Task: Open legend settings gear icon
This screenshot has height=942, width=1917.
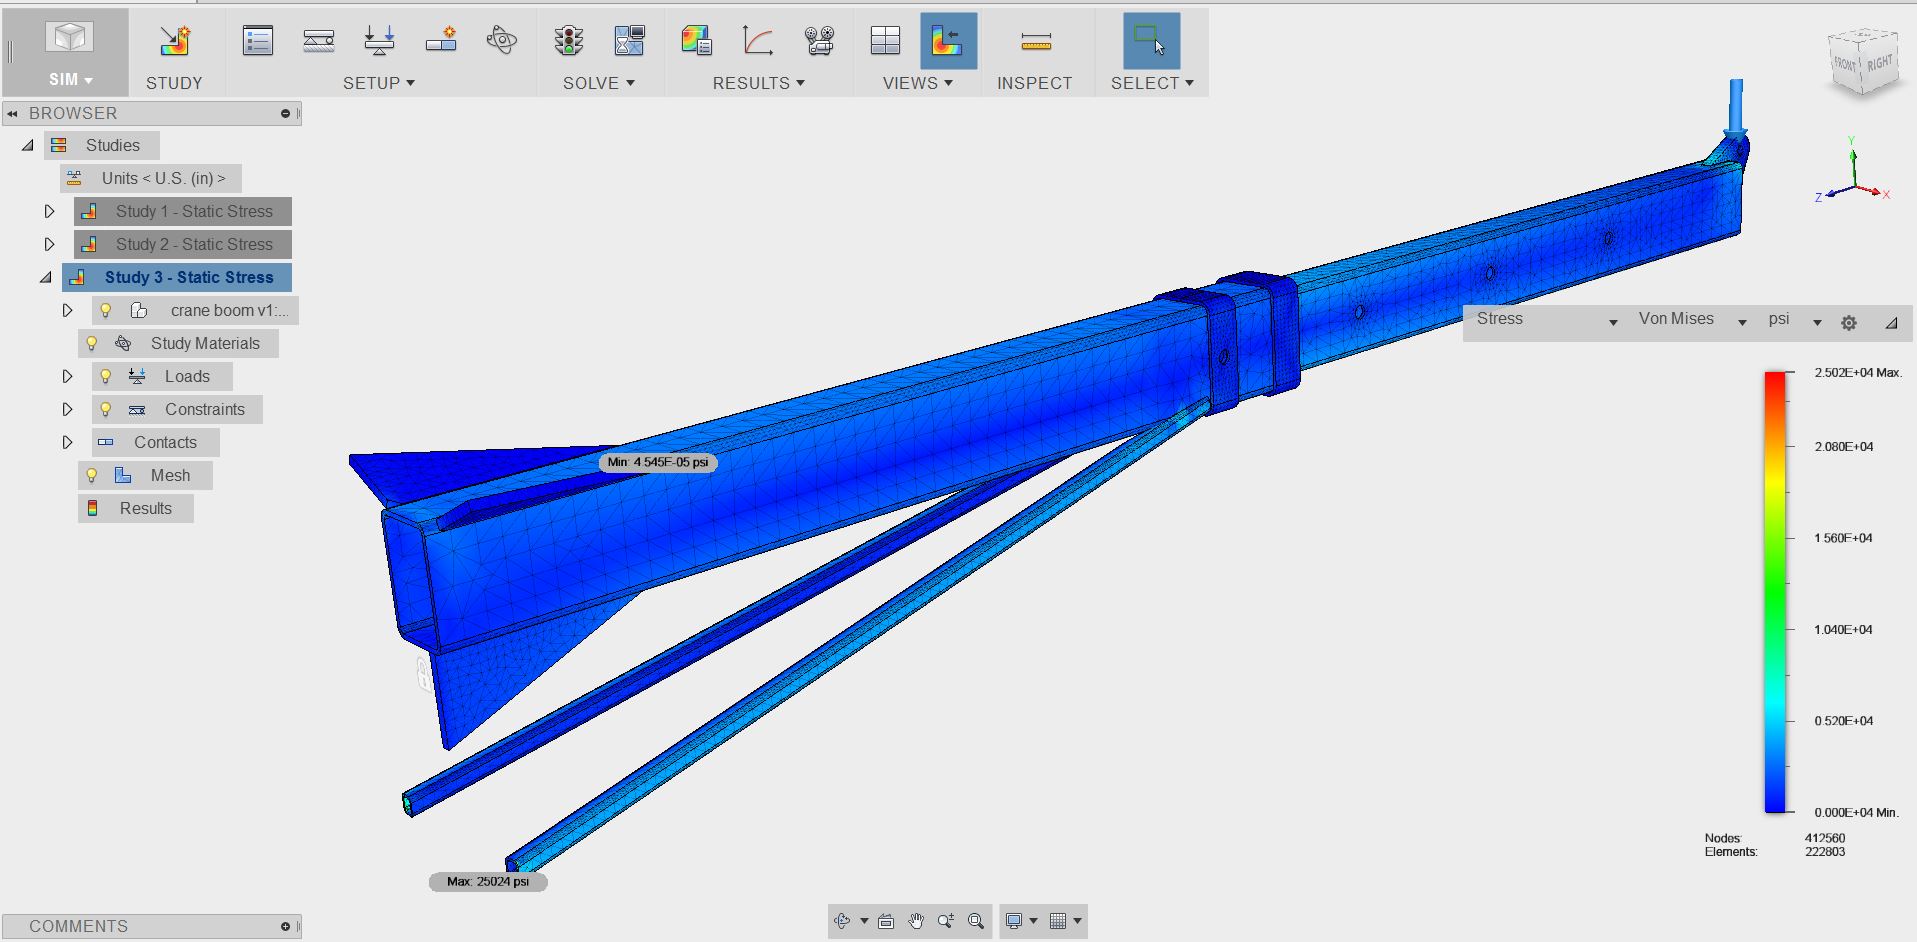Action: point(1849,323)
